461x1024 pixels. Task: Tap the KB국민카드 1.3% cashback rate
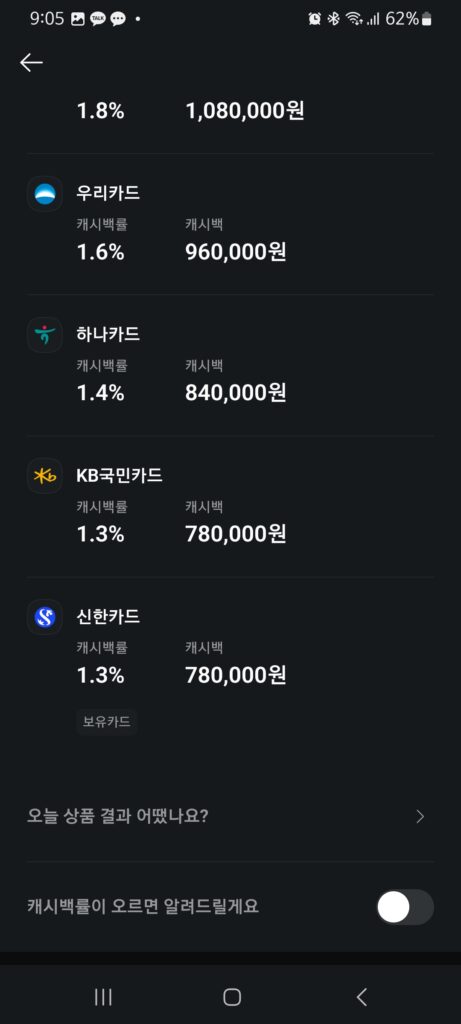tap(101, 534)
